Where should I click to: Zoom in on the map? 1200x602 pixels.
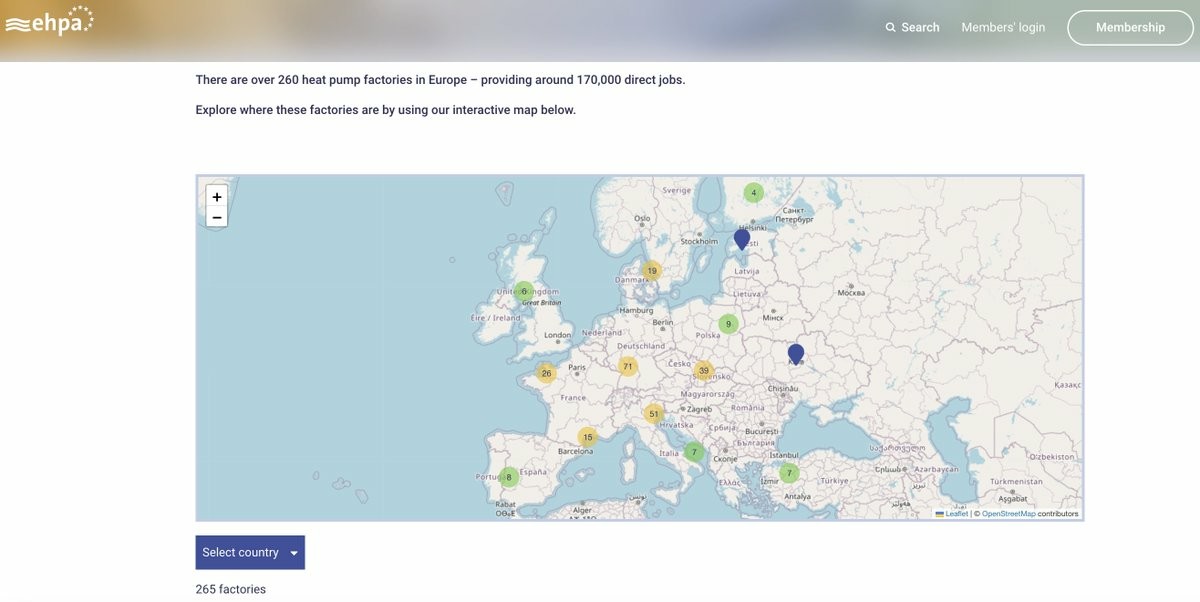pos(217,197)
